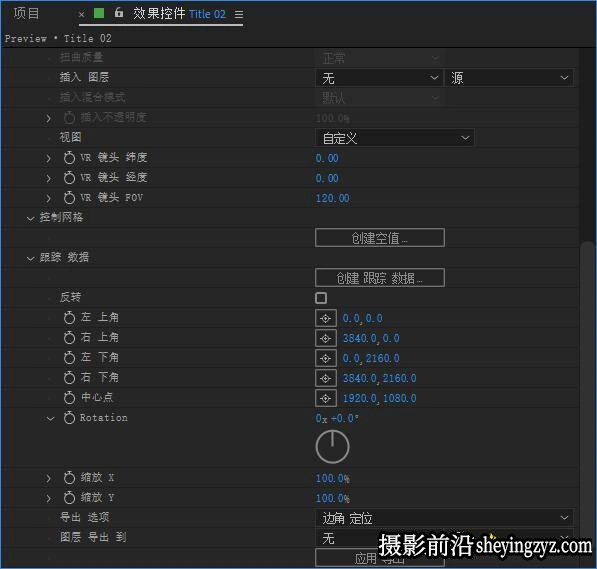Toggle stopwatch for 右 上角
The width and height of the screenshot is (597, 569).
69,337
